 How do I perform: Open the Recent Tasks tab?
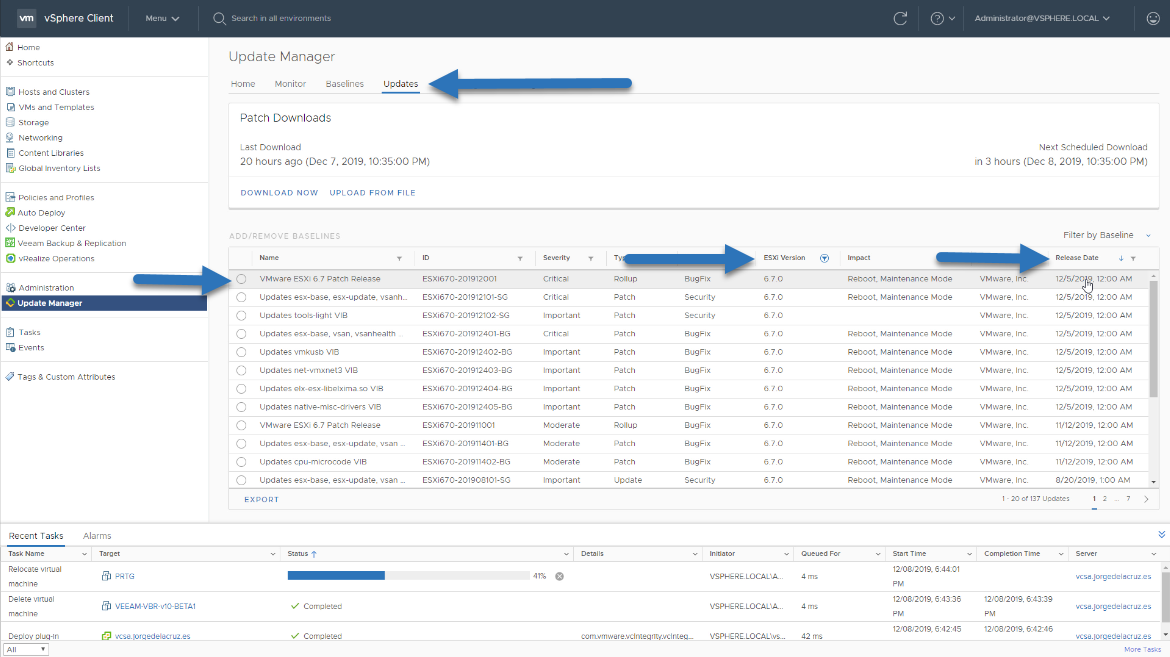36,536
